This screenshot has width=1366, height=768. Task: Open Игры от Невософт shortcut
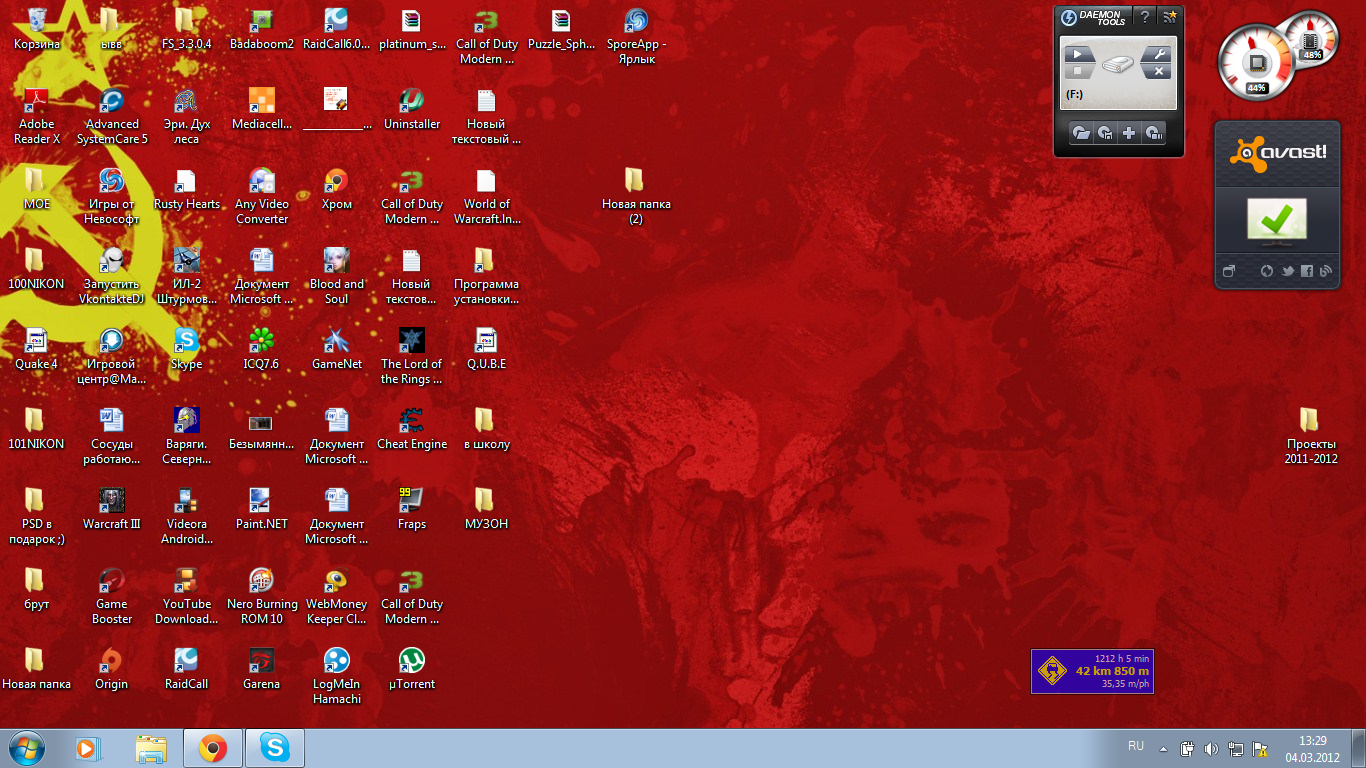point(112,195)
